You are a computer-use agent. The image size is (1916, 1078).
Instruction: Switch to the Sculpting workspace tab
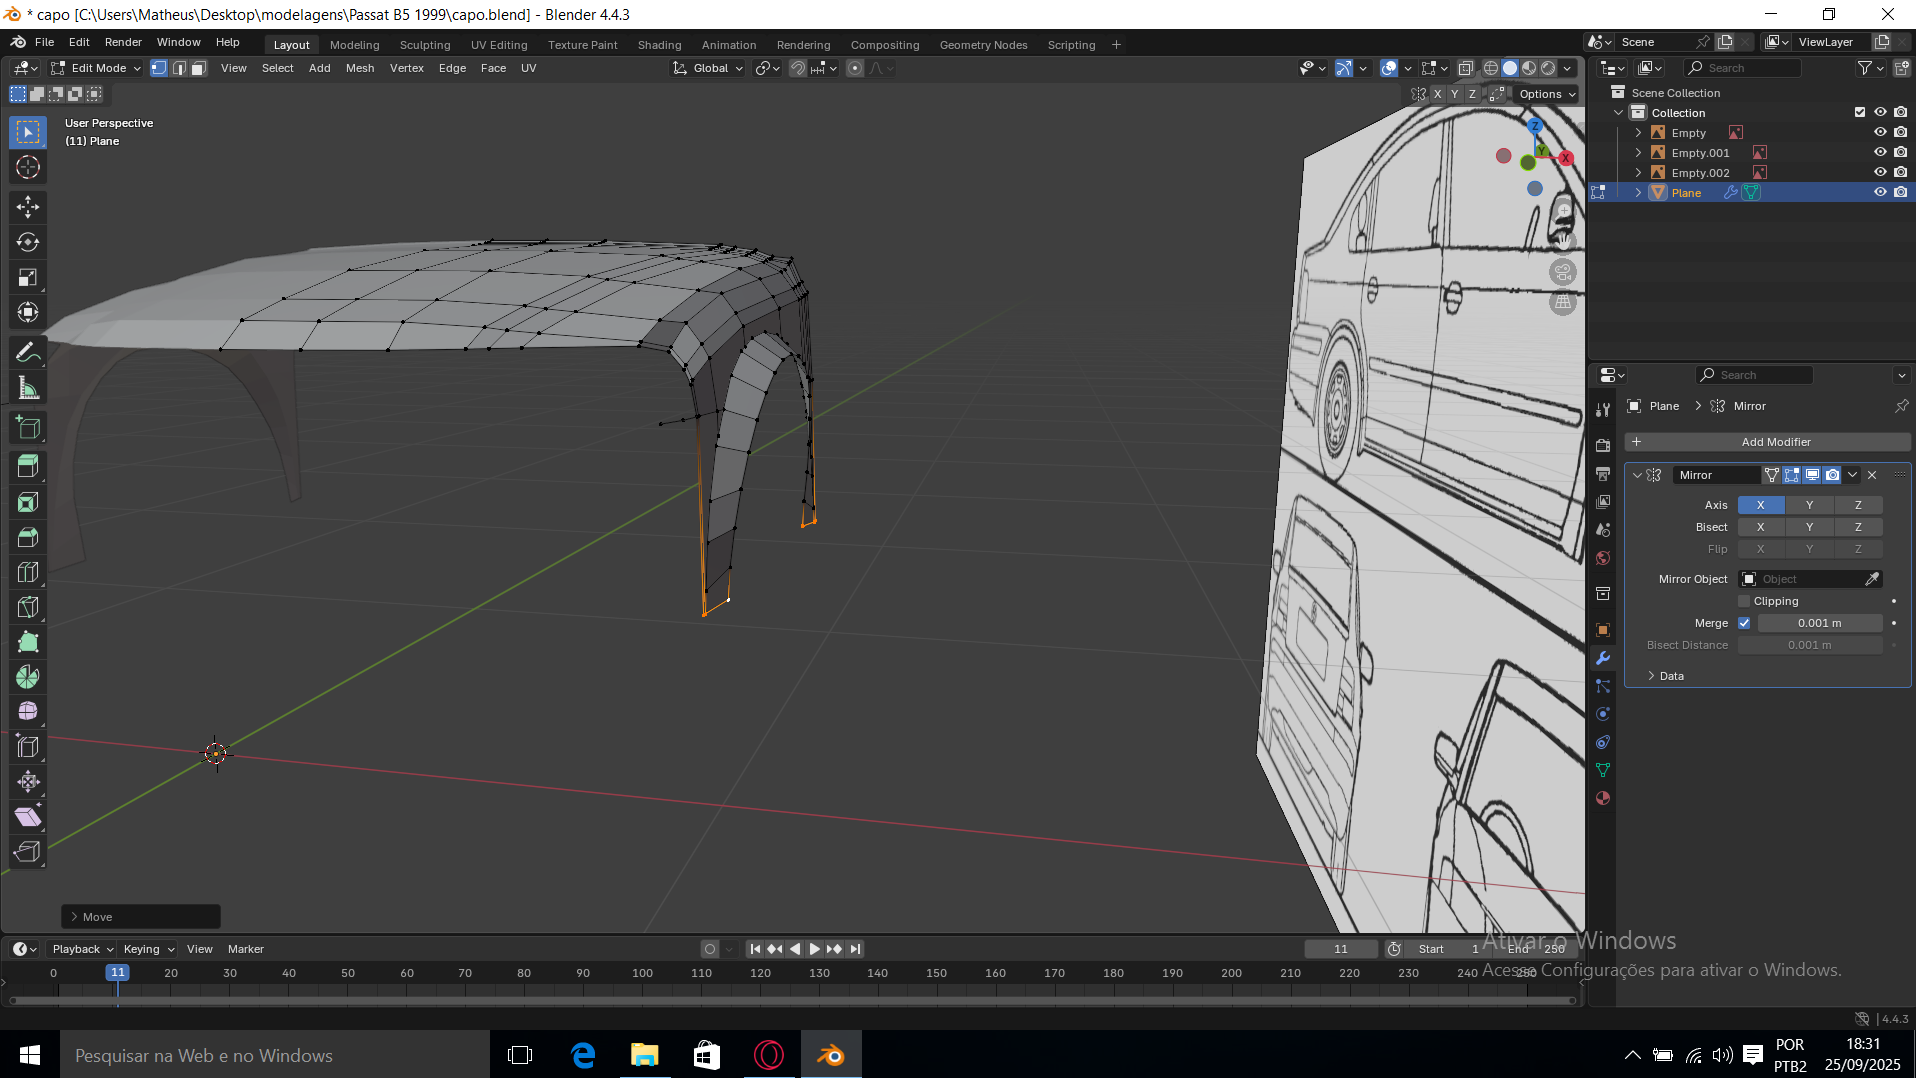(425, 45)
